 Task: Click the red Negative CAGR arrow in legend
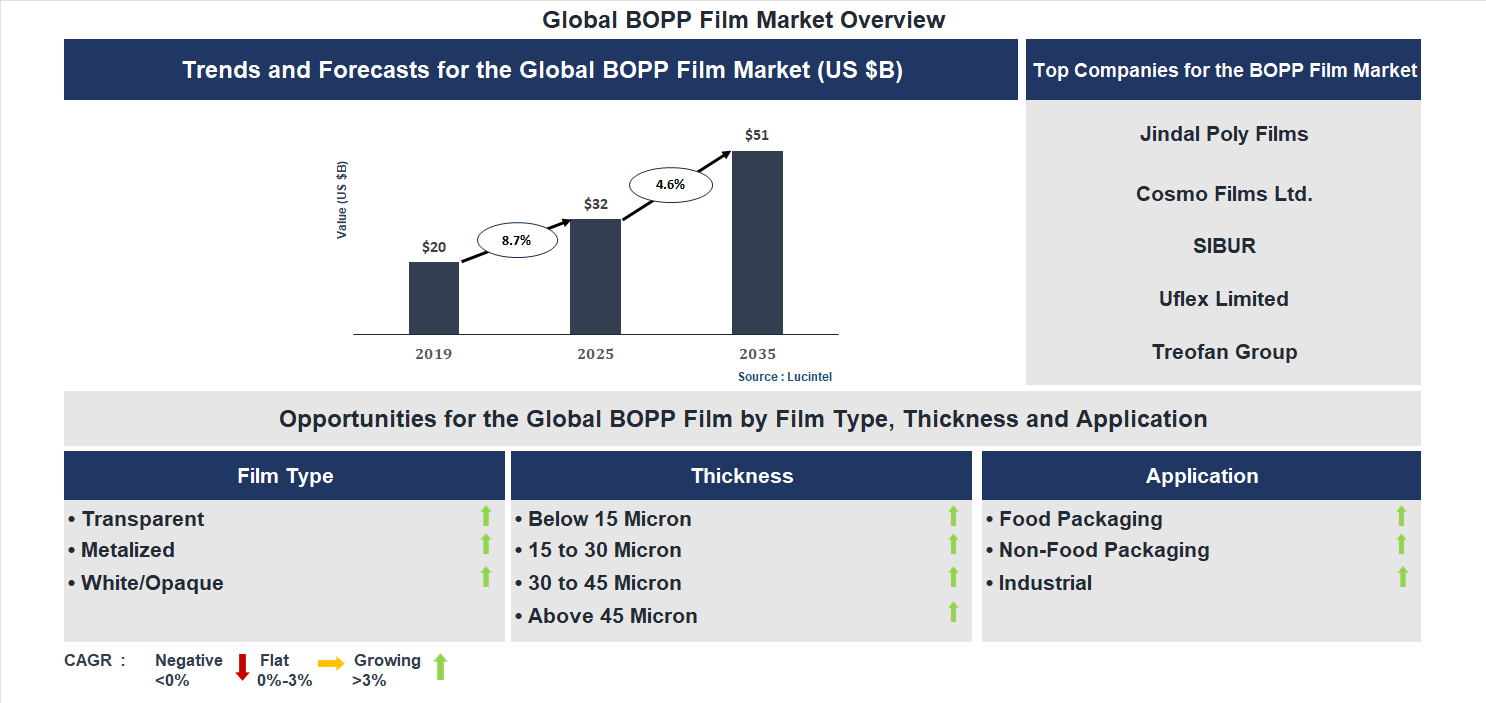coord(240,665)
